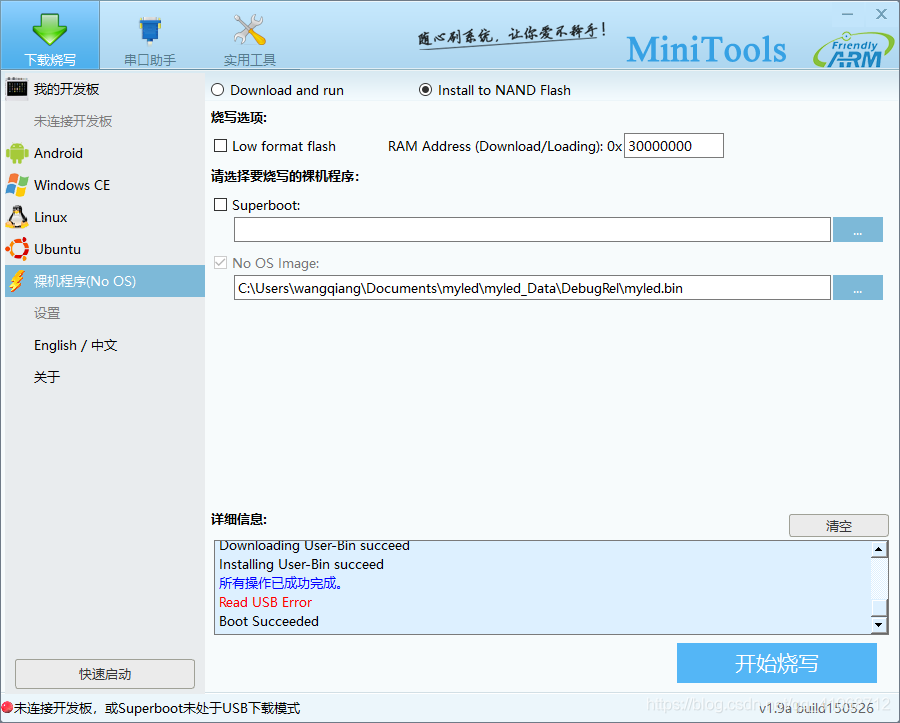This screenshot has height=723, width=900.
Task: Start flashing with 开始烧写 button
Action: (777, 663)
